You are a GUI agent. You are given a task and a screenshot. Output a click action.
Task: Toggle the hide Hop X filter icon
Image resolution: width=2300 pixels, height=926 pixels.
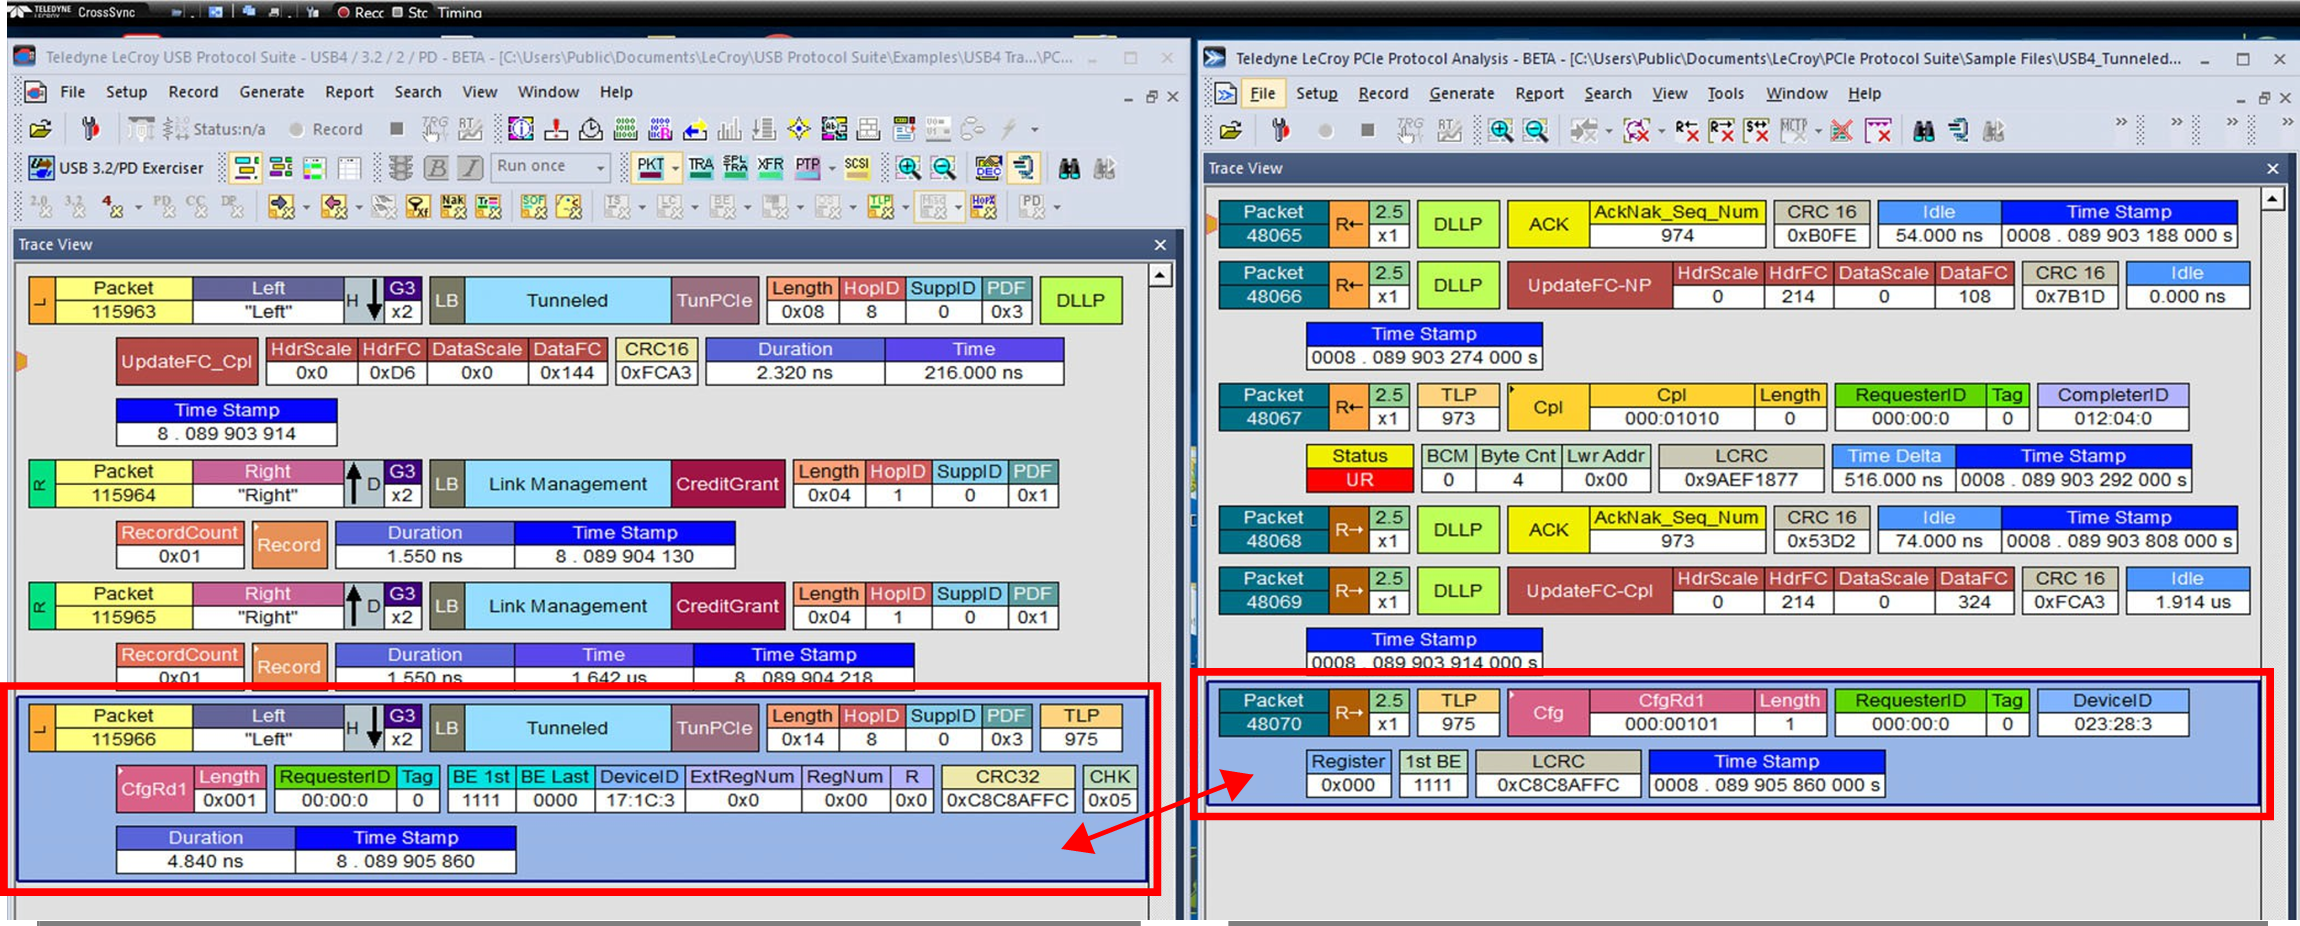[x=984, y=207]
